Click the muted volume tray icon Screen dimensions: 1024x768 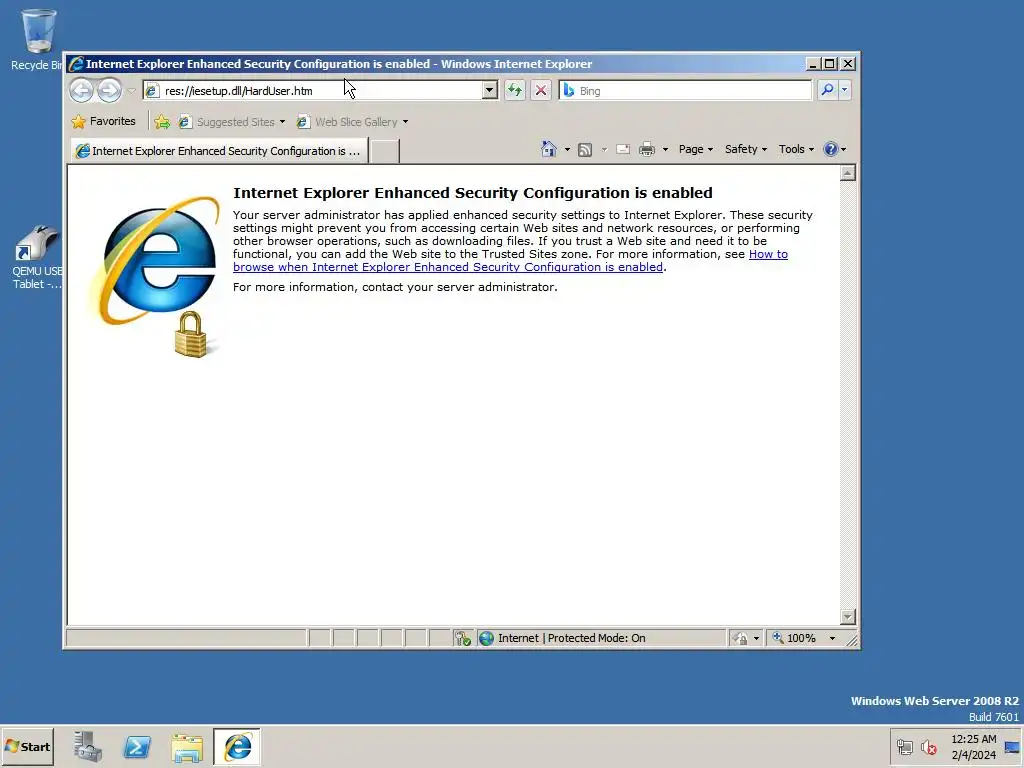pos(928,746)
